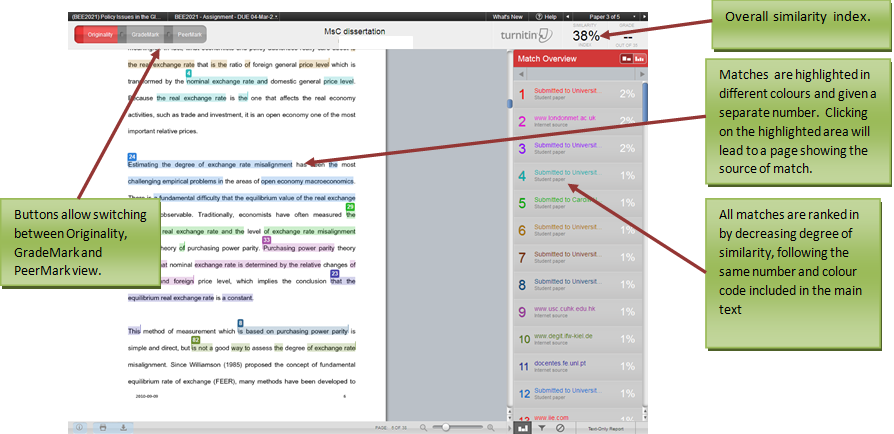
Task: Expand the BEE2021 Assignment dropdown
Action: [226, 17]
